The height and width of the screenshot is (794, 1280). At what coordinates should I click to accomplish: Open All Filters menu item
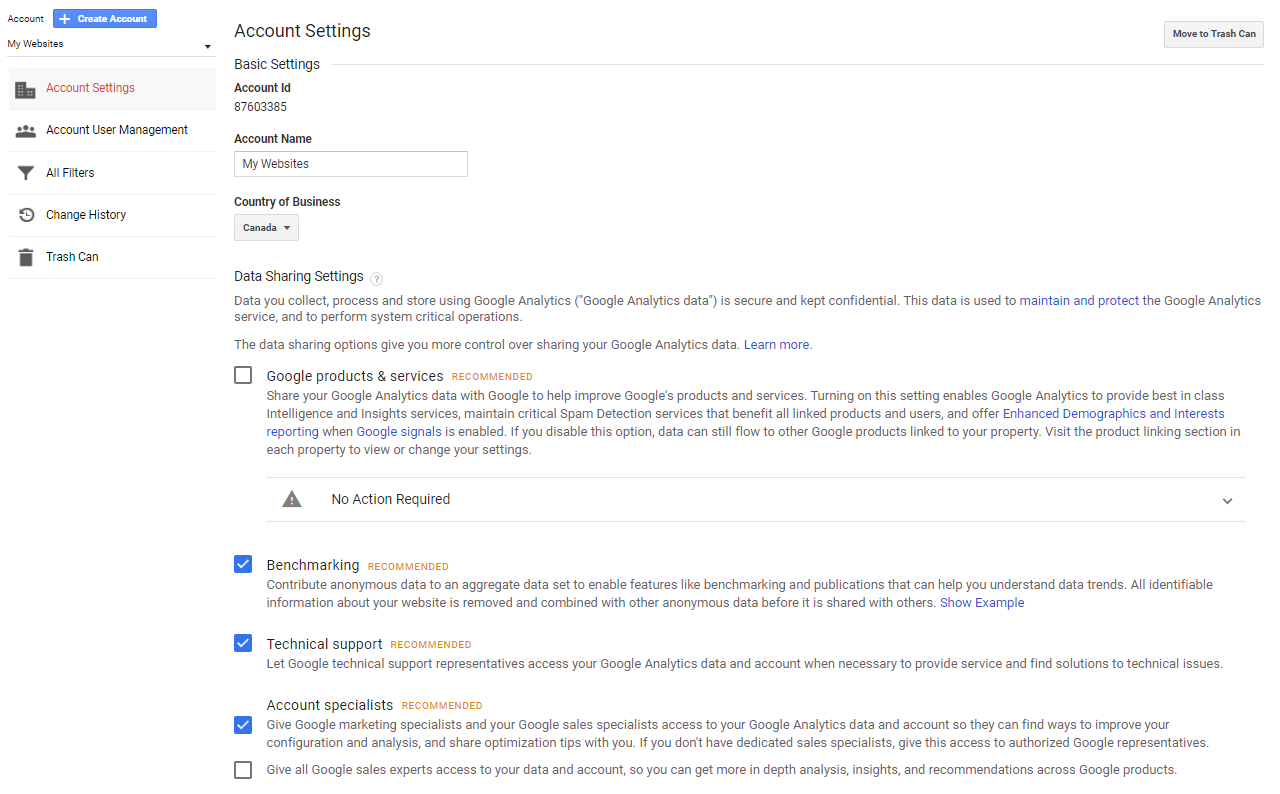pyautogui.click(x=112, y=173)
